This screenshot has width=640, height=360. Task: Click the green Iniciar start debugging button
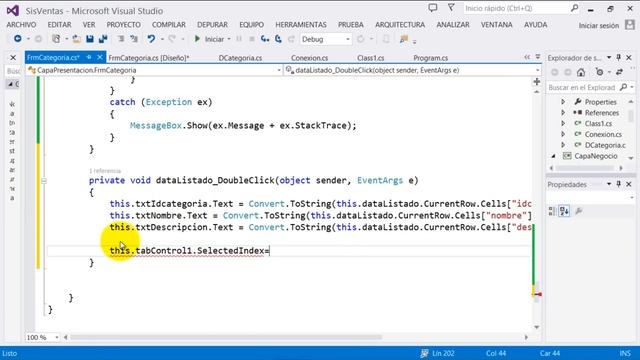point(210,39)
